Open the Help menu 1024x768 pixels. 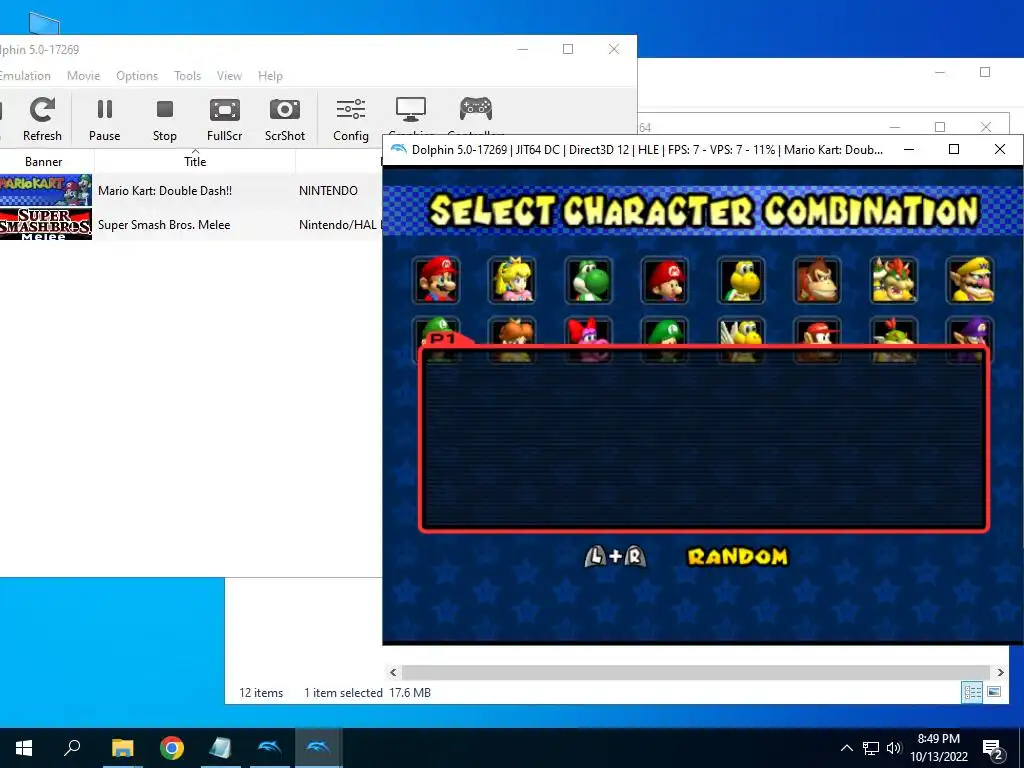[270, 76]
